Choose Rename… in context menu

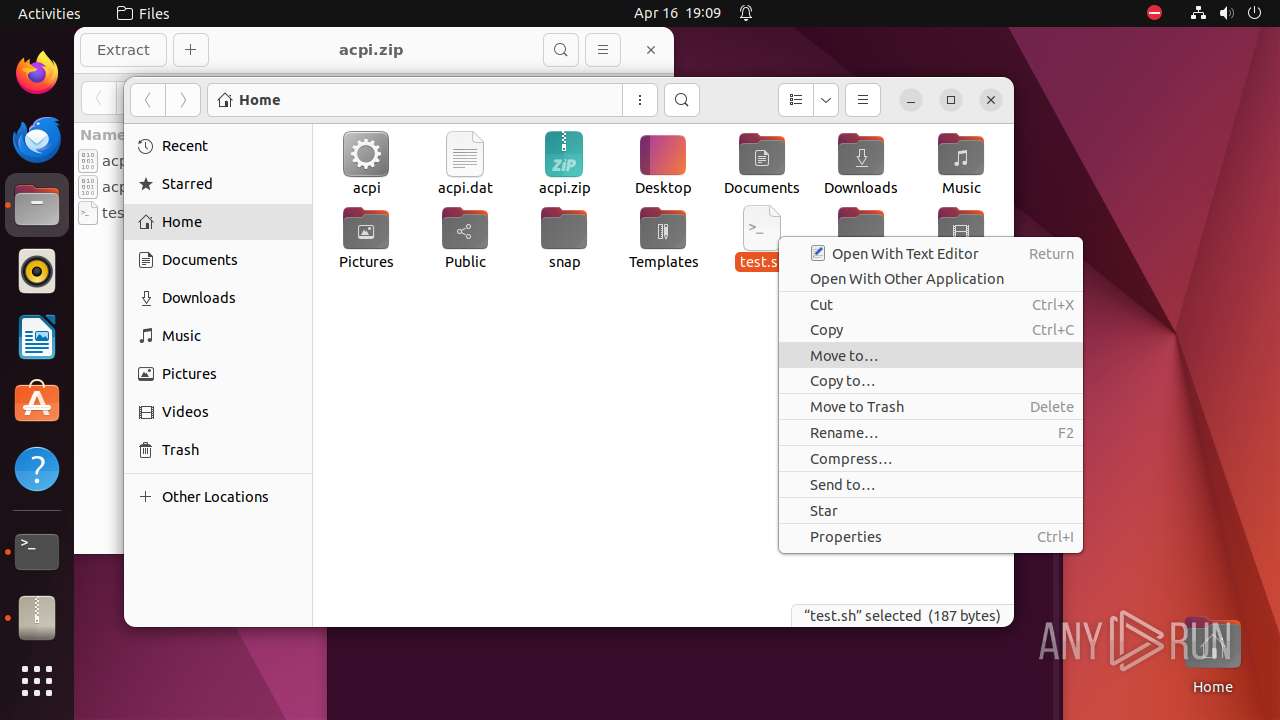(x=930, y=433)
